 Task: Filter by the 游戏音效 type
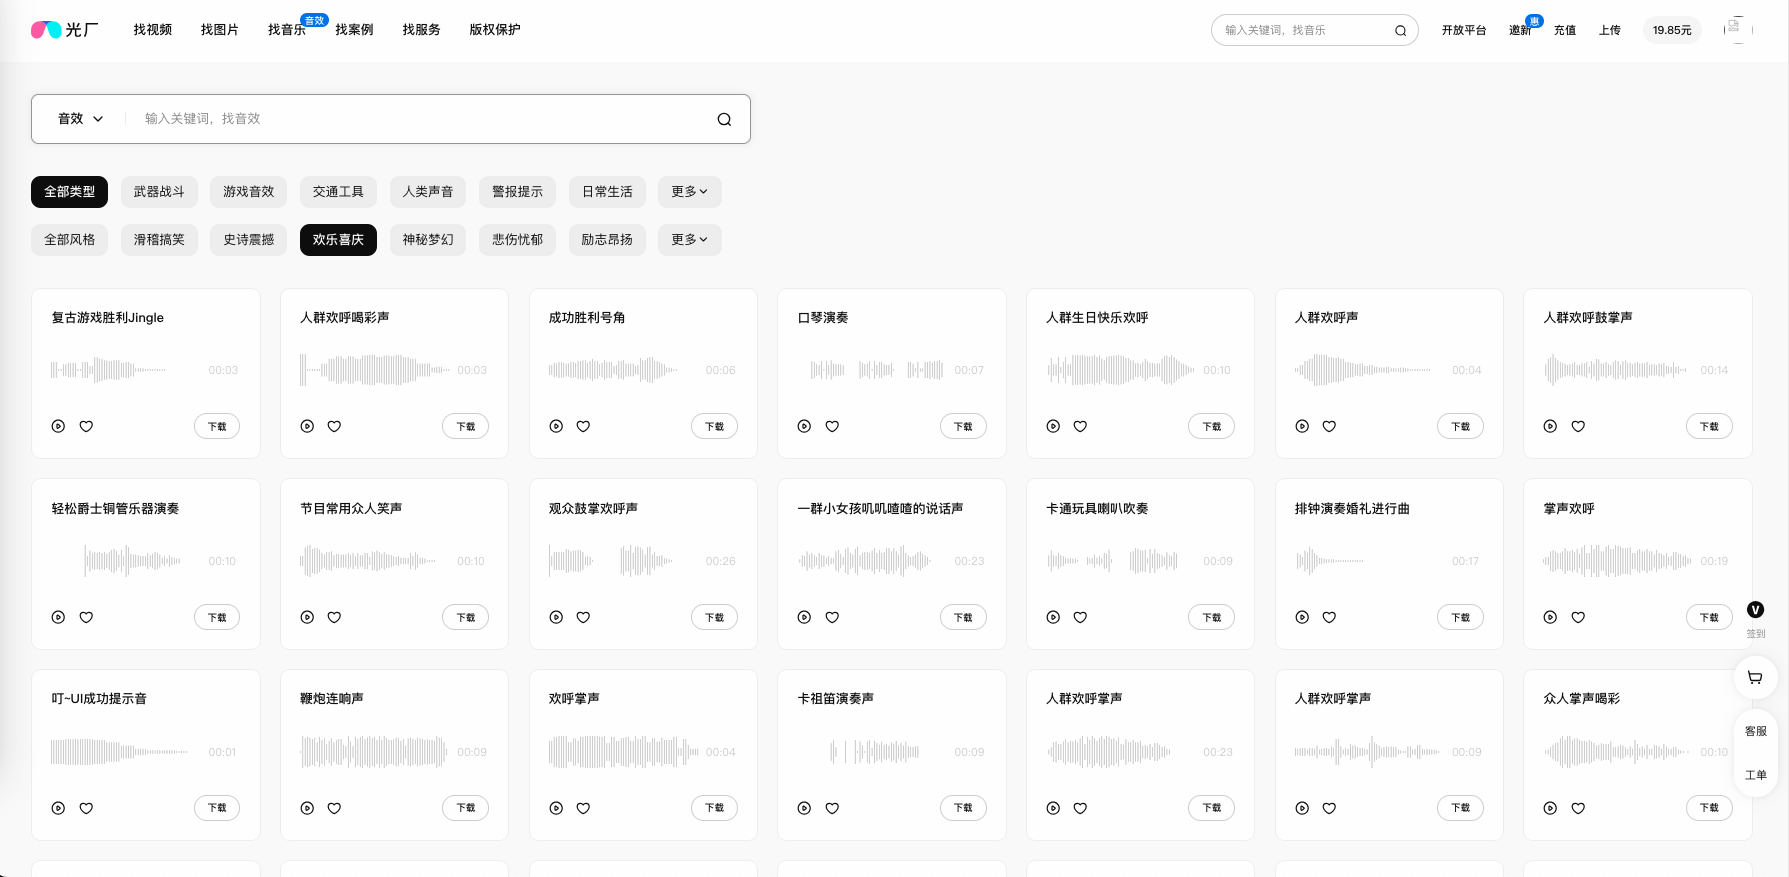[249, 192]
